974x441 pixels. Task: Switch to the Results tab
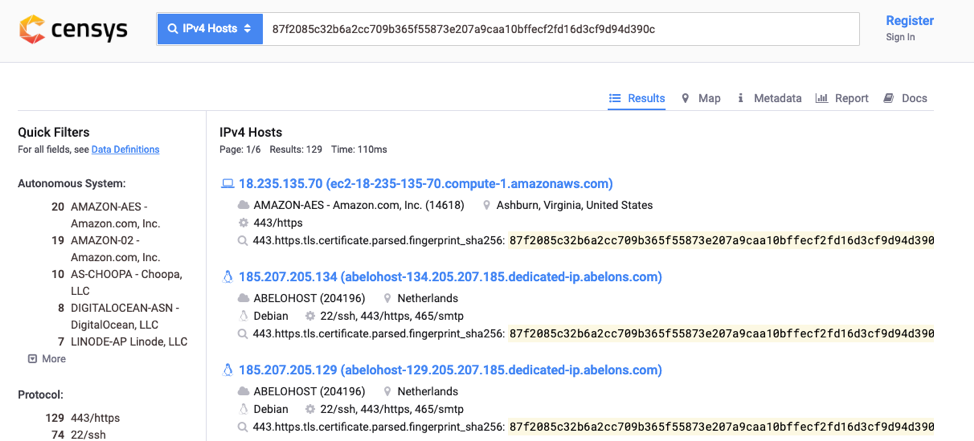(637, 98)
